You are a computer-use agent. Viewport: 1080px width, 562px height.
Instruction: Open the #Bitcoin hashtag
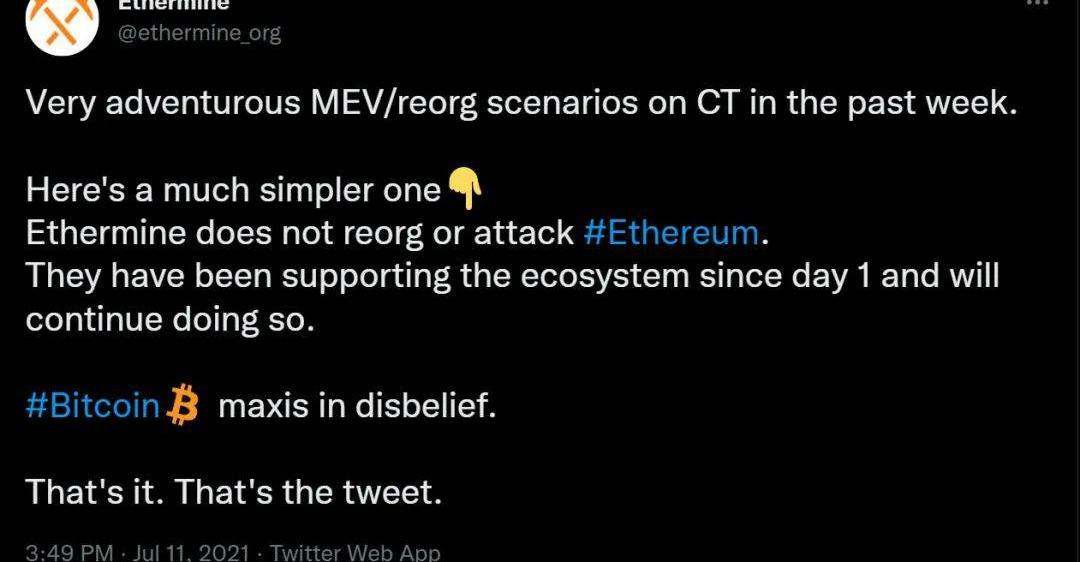(x=93, y=407)
